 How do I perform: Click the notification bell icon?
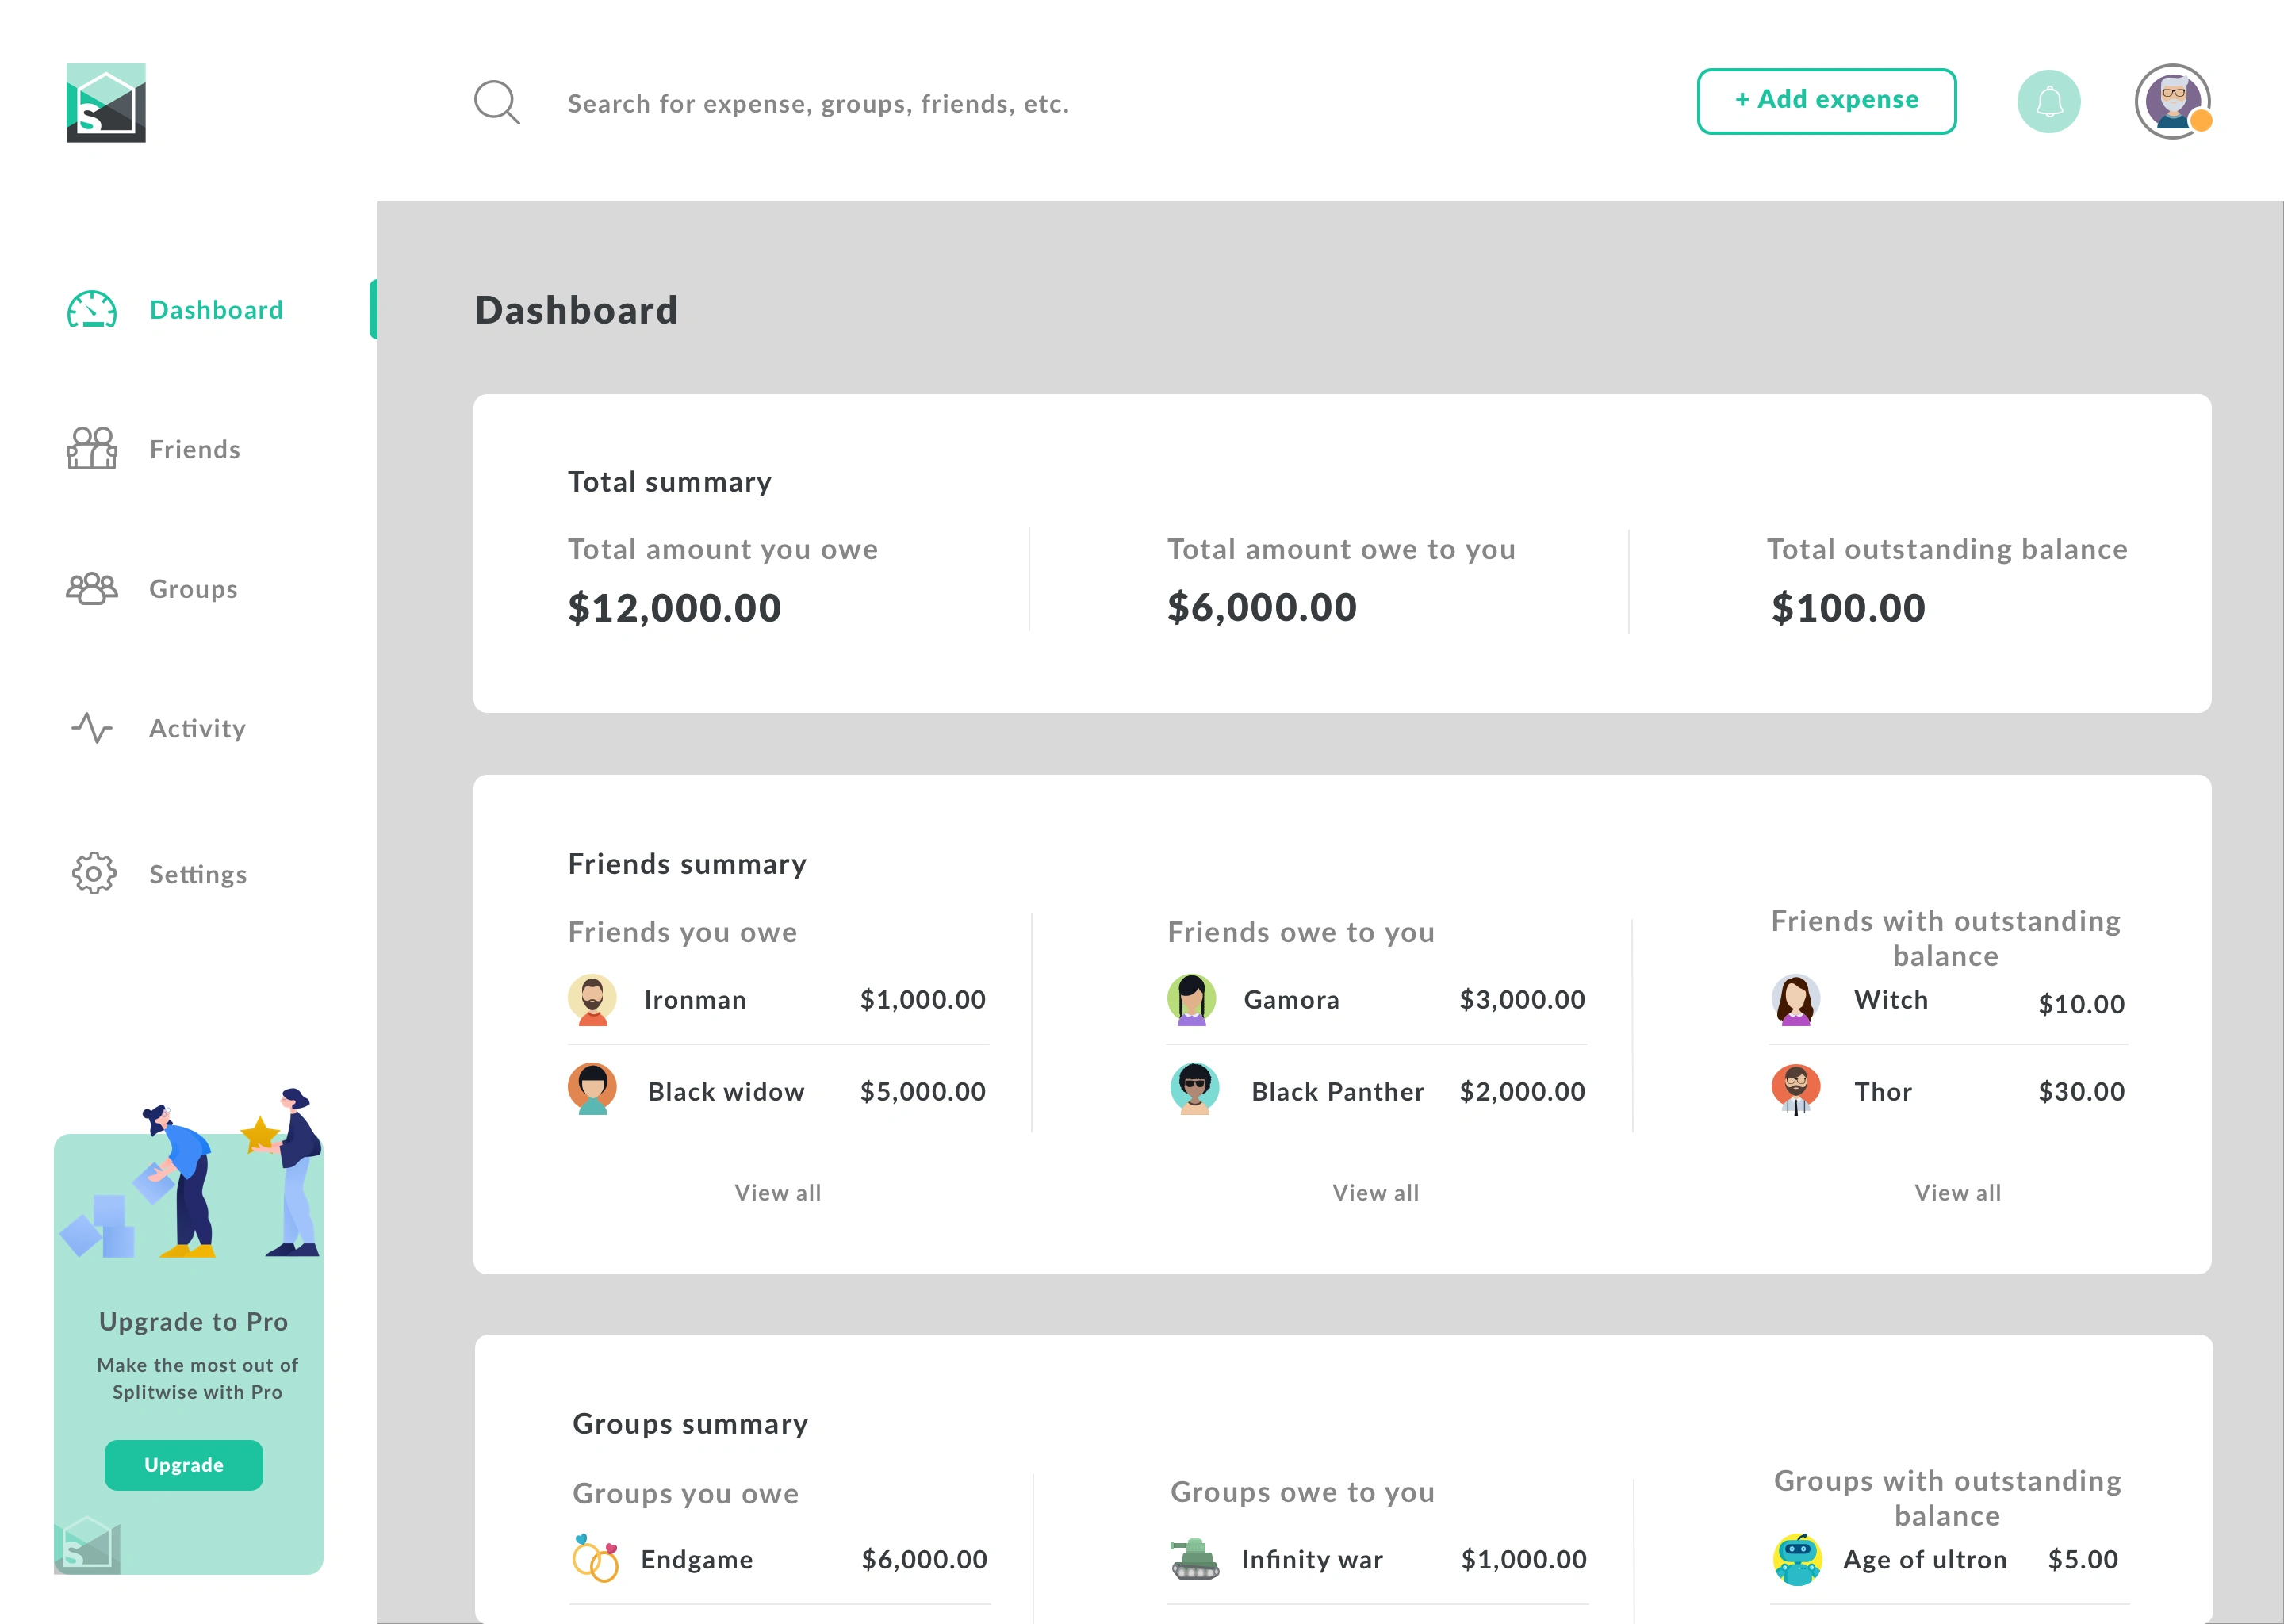2048,102
